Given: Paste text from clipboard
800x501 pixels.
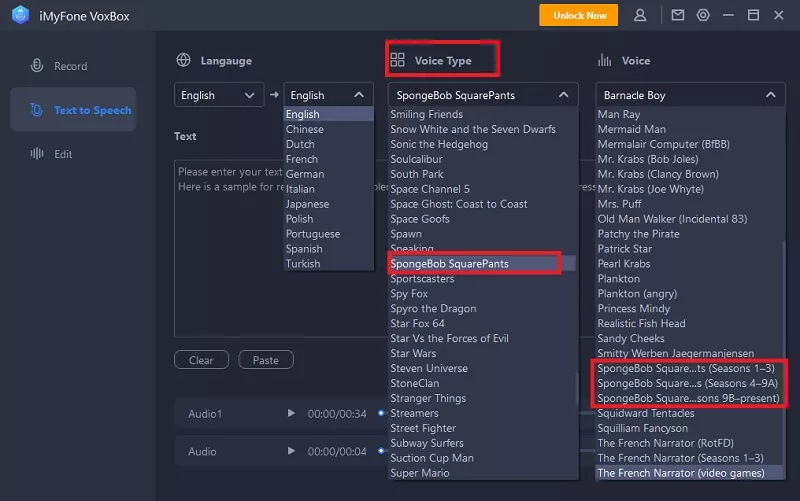Looking at the screenshot, I should point(266,360).
